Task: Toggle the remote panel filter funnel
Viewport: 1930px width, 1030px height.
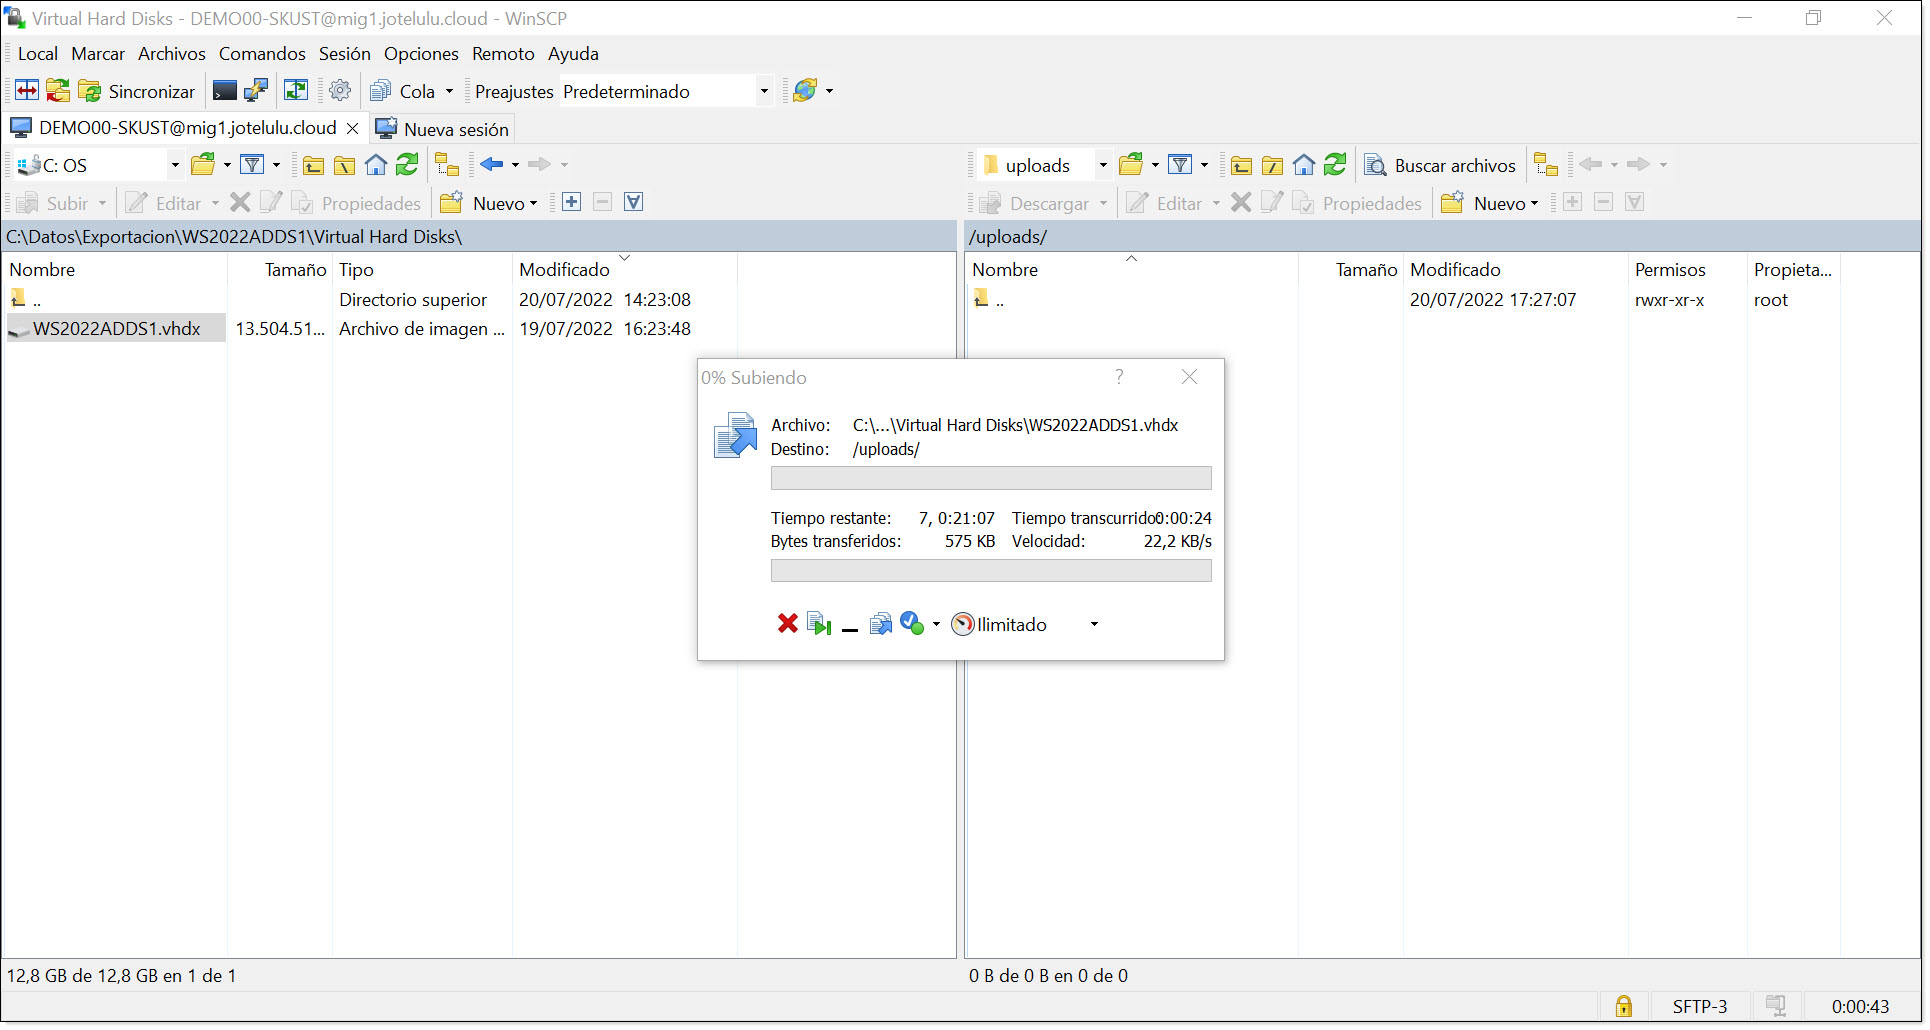Action: click(1181, 164)
